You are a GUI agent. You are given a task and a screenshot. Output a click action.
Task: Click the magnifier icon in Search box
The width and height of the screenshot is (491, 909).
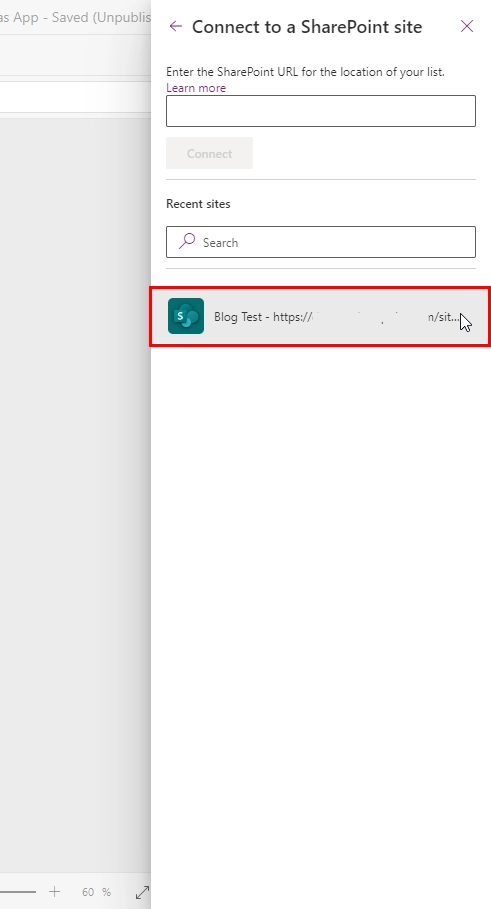coord(187,241)
